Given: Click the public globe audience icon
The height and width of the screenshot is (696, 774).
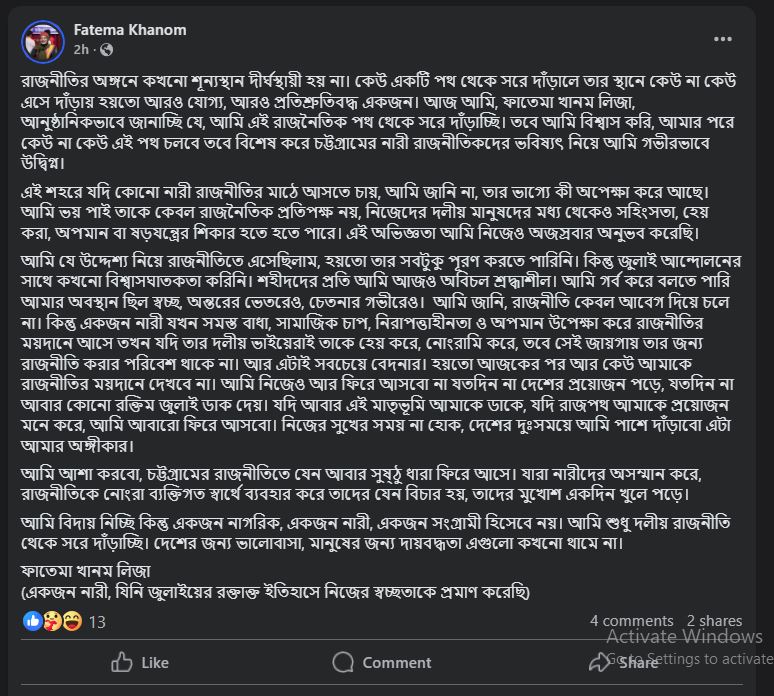Looking at the screenshot, I should [107, 50].
